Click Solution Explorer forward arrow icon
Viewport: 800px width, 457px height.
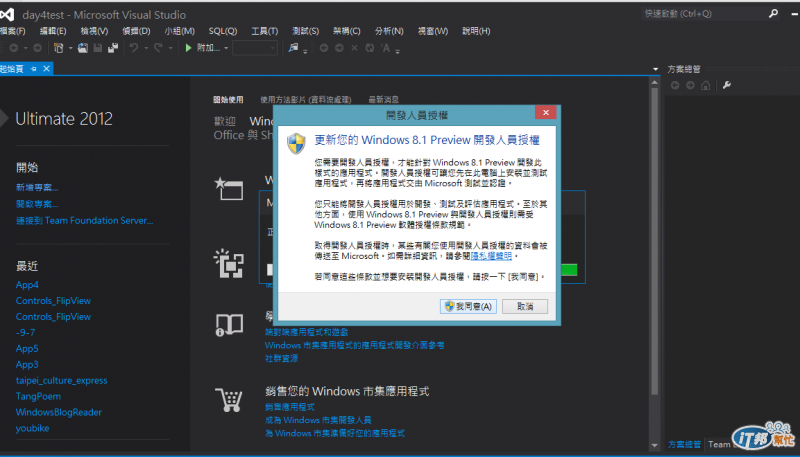[x=690, y=85]
